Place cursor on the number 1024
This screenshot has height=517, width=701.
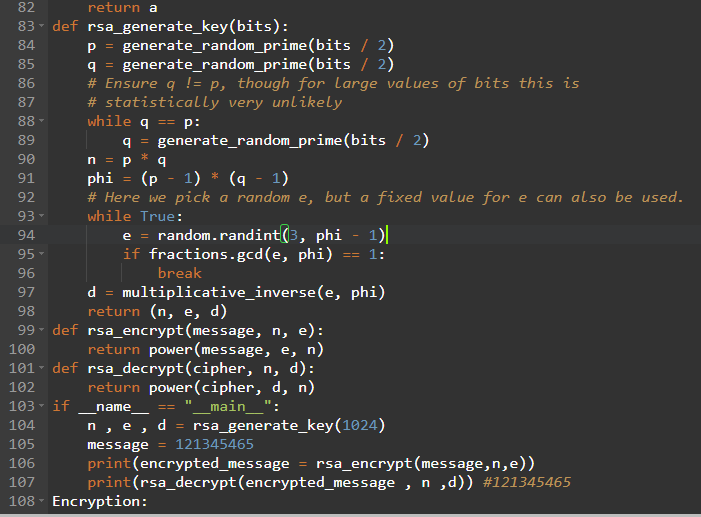coord(359,425)
